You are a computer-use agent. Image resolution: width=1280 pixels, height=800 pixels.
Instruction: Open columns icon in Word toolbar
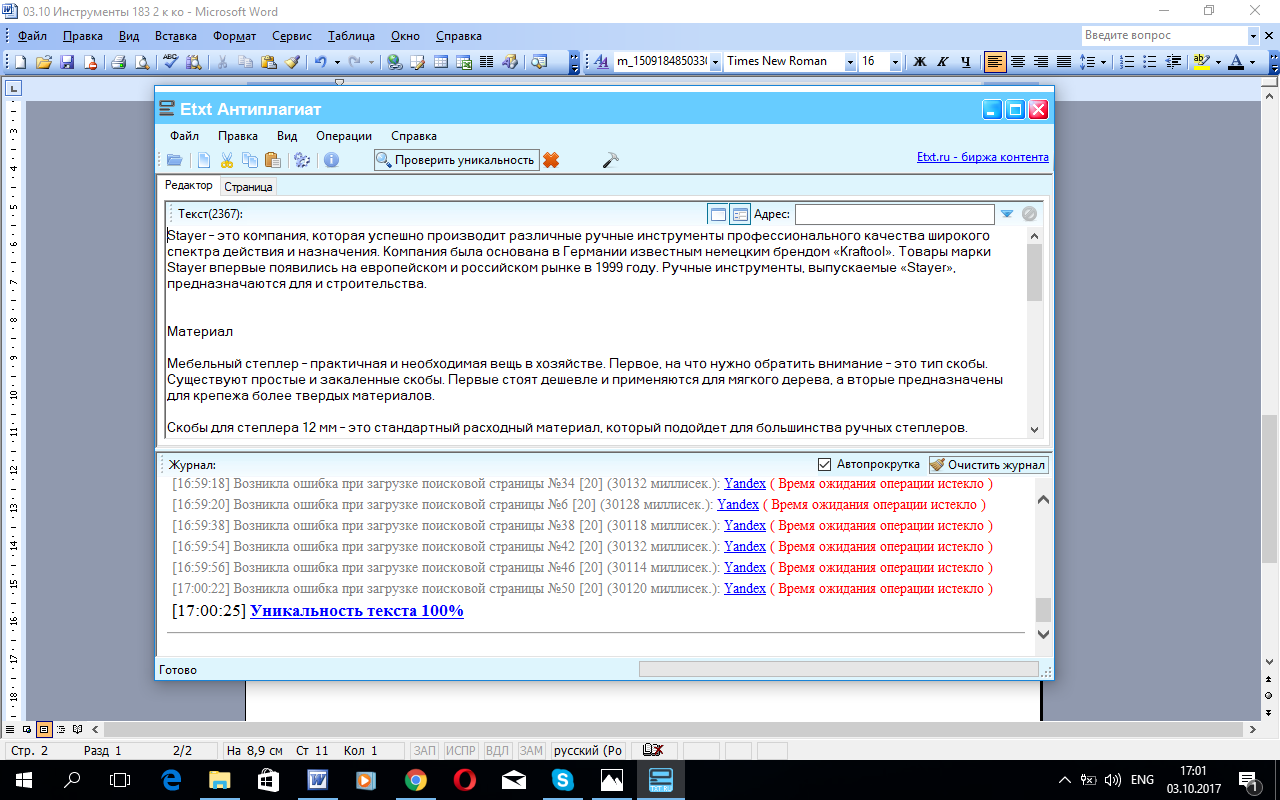[487, 62]
